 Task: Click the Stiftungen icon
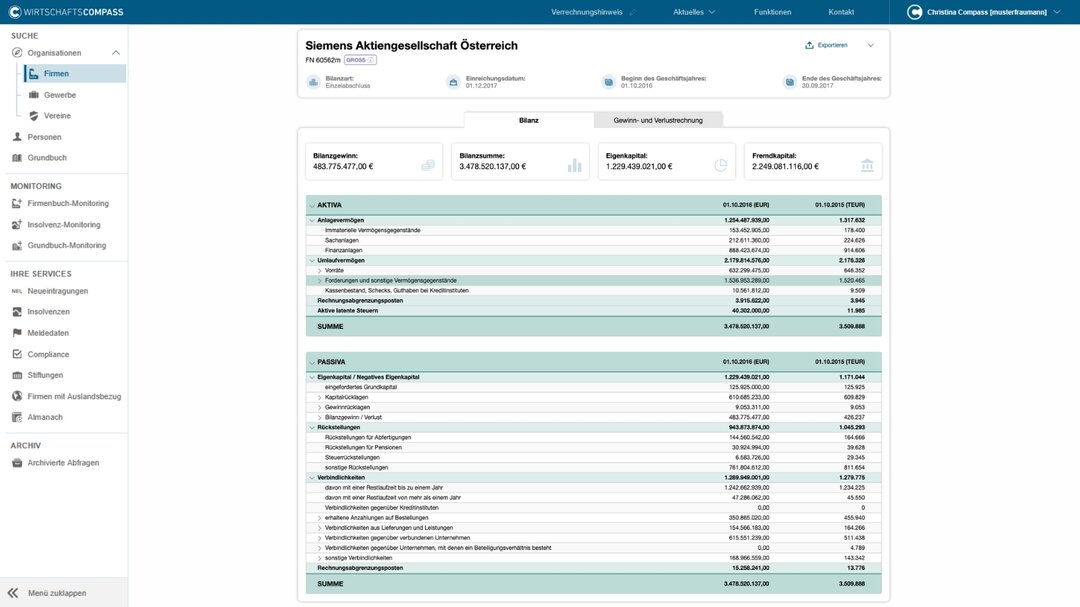tap(17, 375)
